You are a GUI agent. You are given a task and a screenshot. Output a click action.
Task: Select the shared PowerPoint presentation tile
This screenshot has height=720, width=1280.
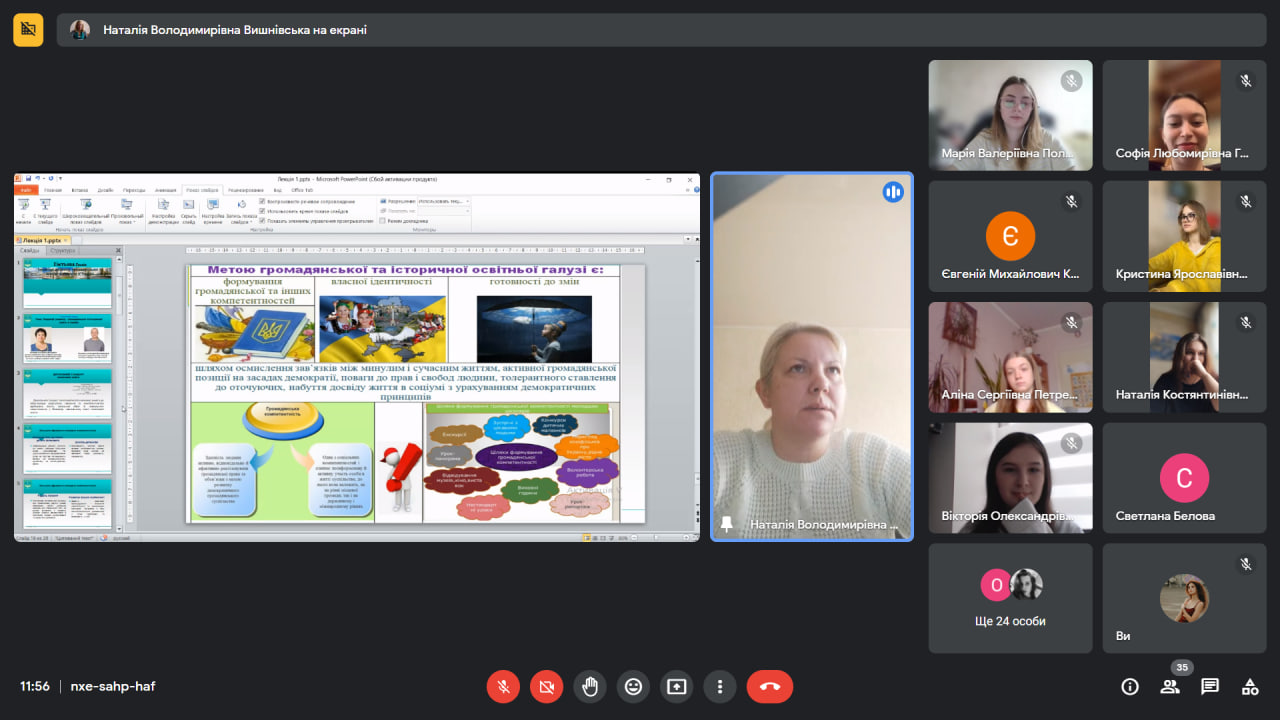tap(357, 357)
